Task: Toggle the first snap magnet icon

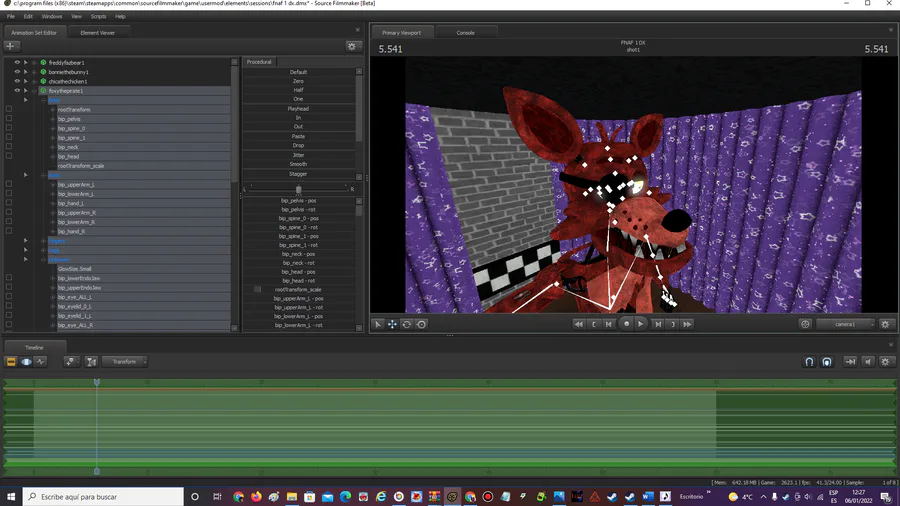Action: (x=809, y=361)
